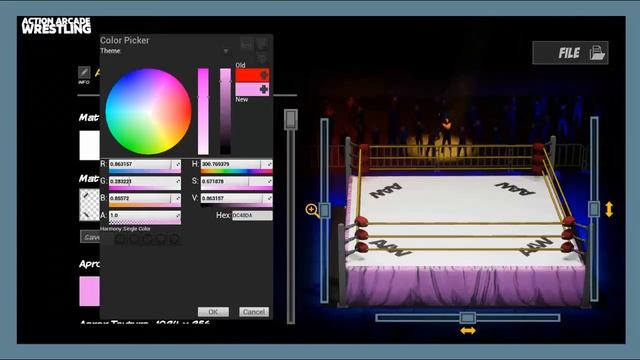
Task: Click the zoom magnifier icon
Action: [x=312, y=210]
